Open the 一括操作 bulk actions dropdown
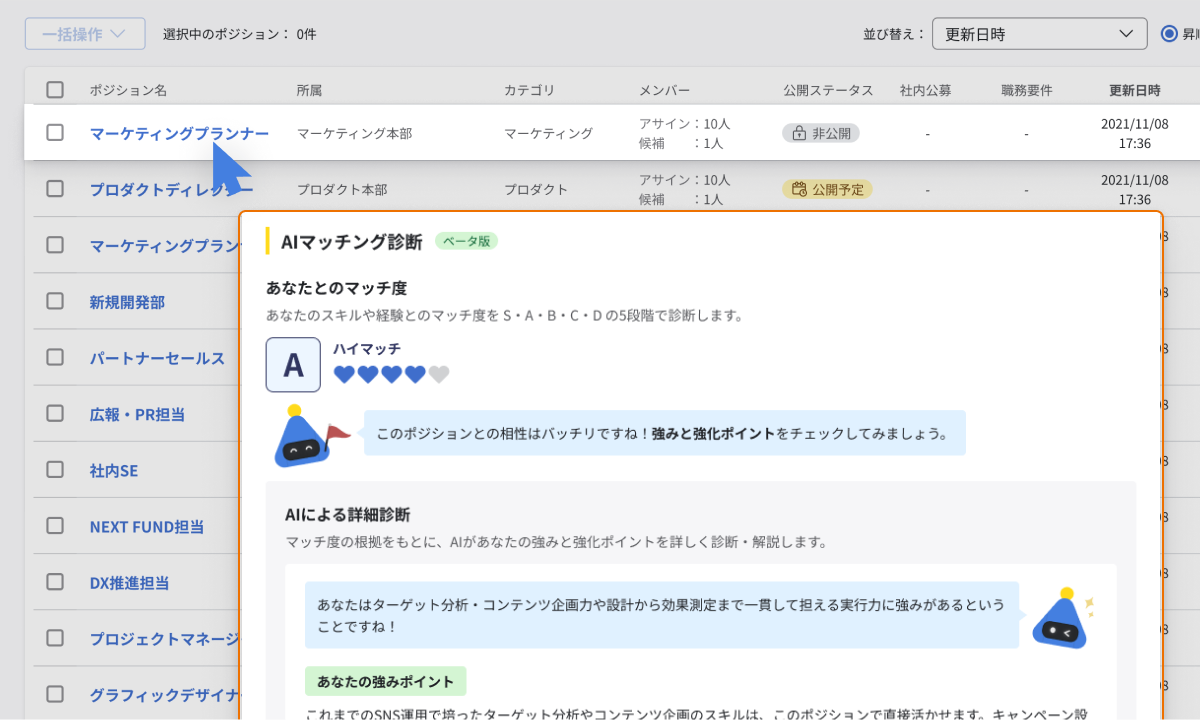The width and height of the screenshot is (1200, 720). 85,33
